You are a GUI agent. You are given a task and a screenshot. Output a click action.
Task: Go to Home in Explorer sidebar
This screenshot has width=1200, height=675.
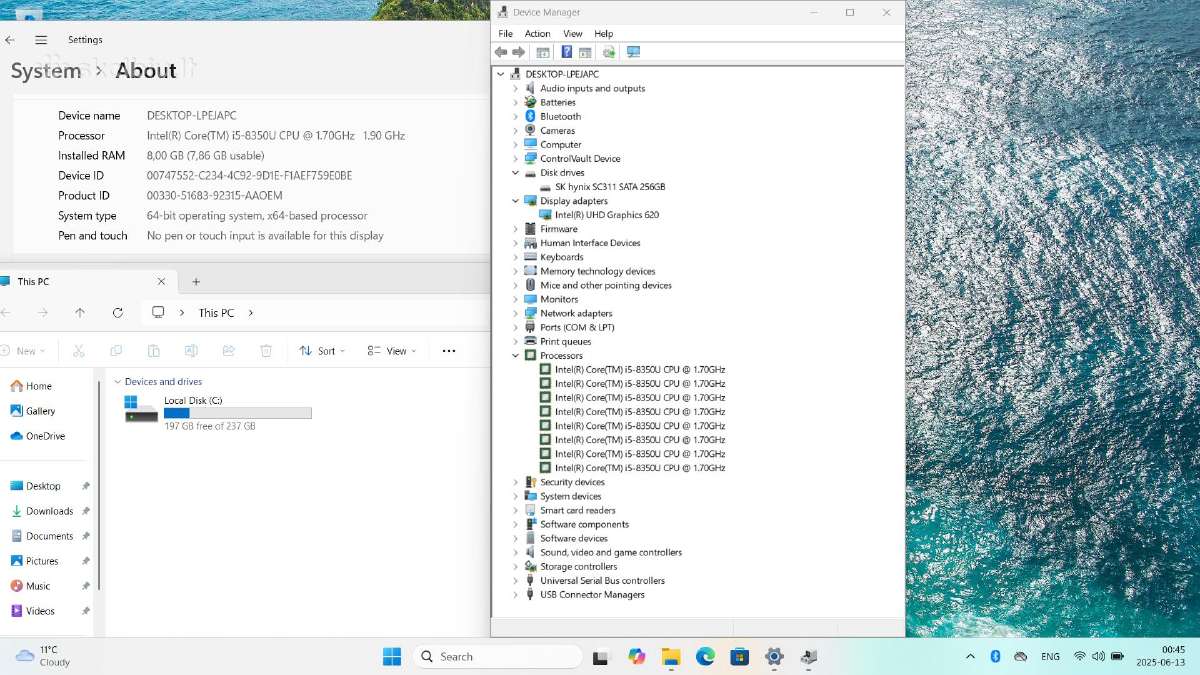click(x=31, y=386)
